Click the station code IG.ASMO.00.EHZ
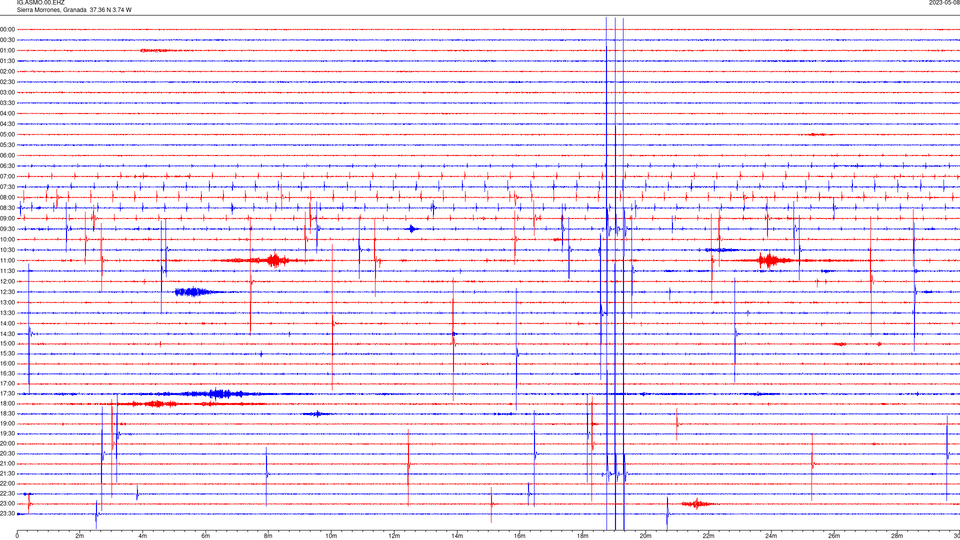This screenshot has height=540, width=960. click(x=40, y=3)
